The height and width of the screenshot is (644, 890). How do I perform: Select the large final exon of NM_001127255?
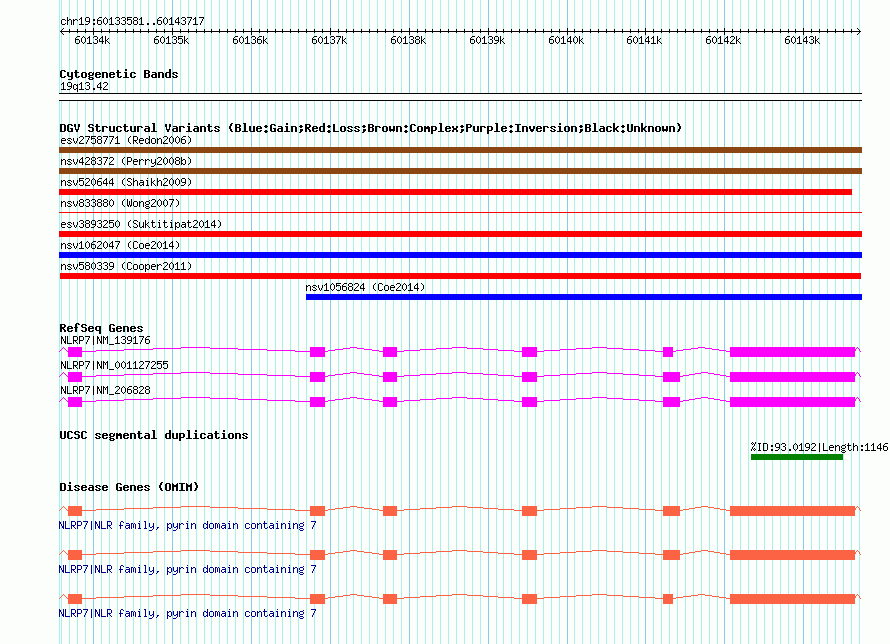792,377
